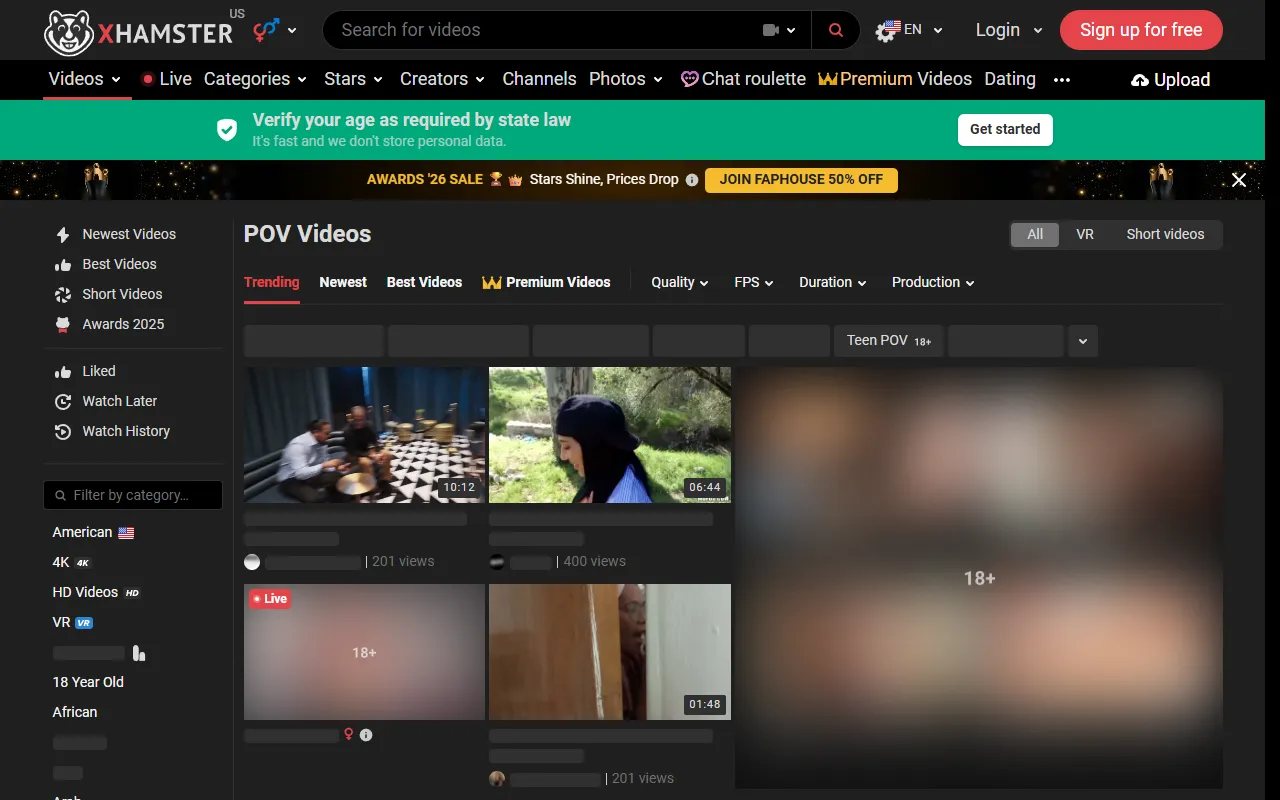
Task: Click uploader avatar beside 400 views
Action: pyautogui.click(x=497, y=562)
